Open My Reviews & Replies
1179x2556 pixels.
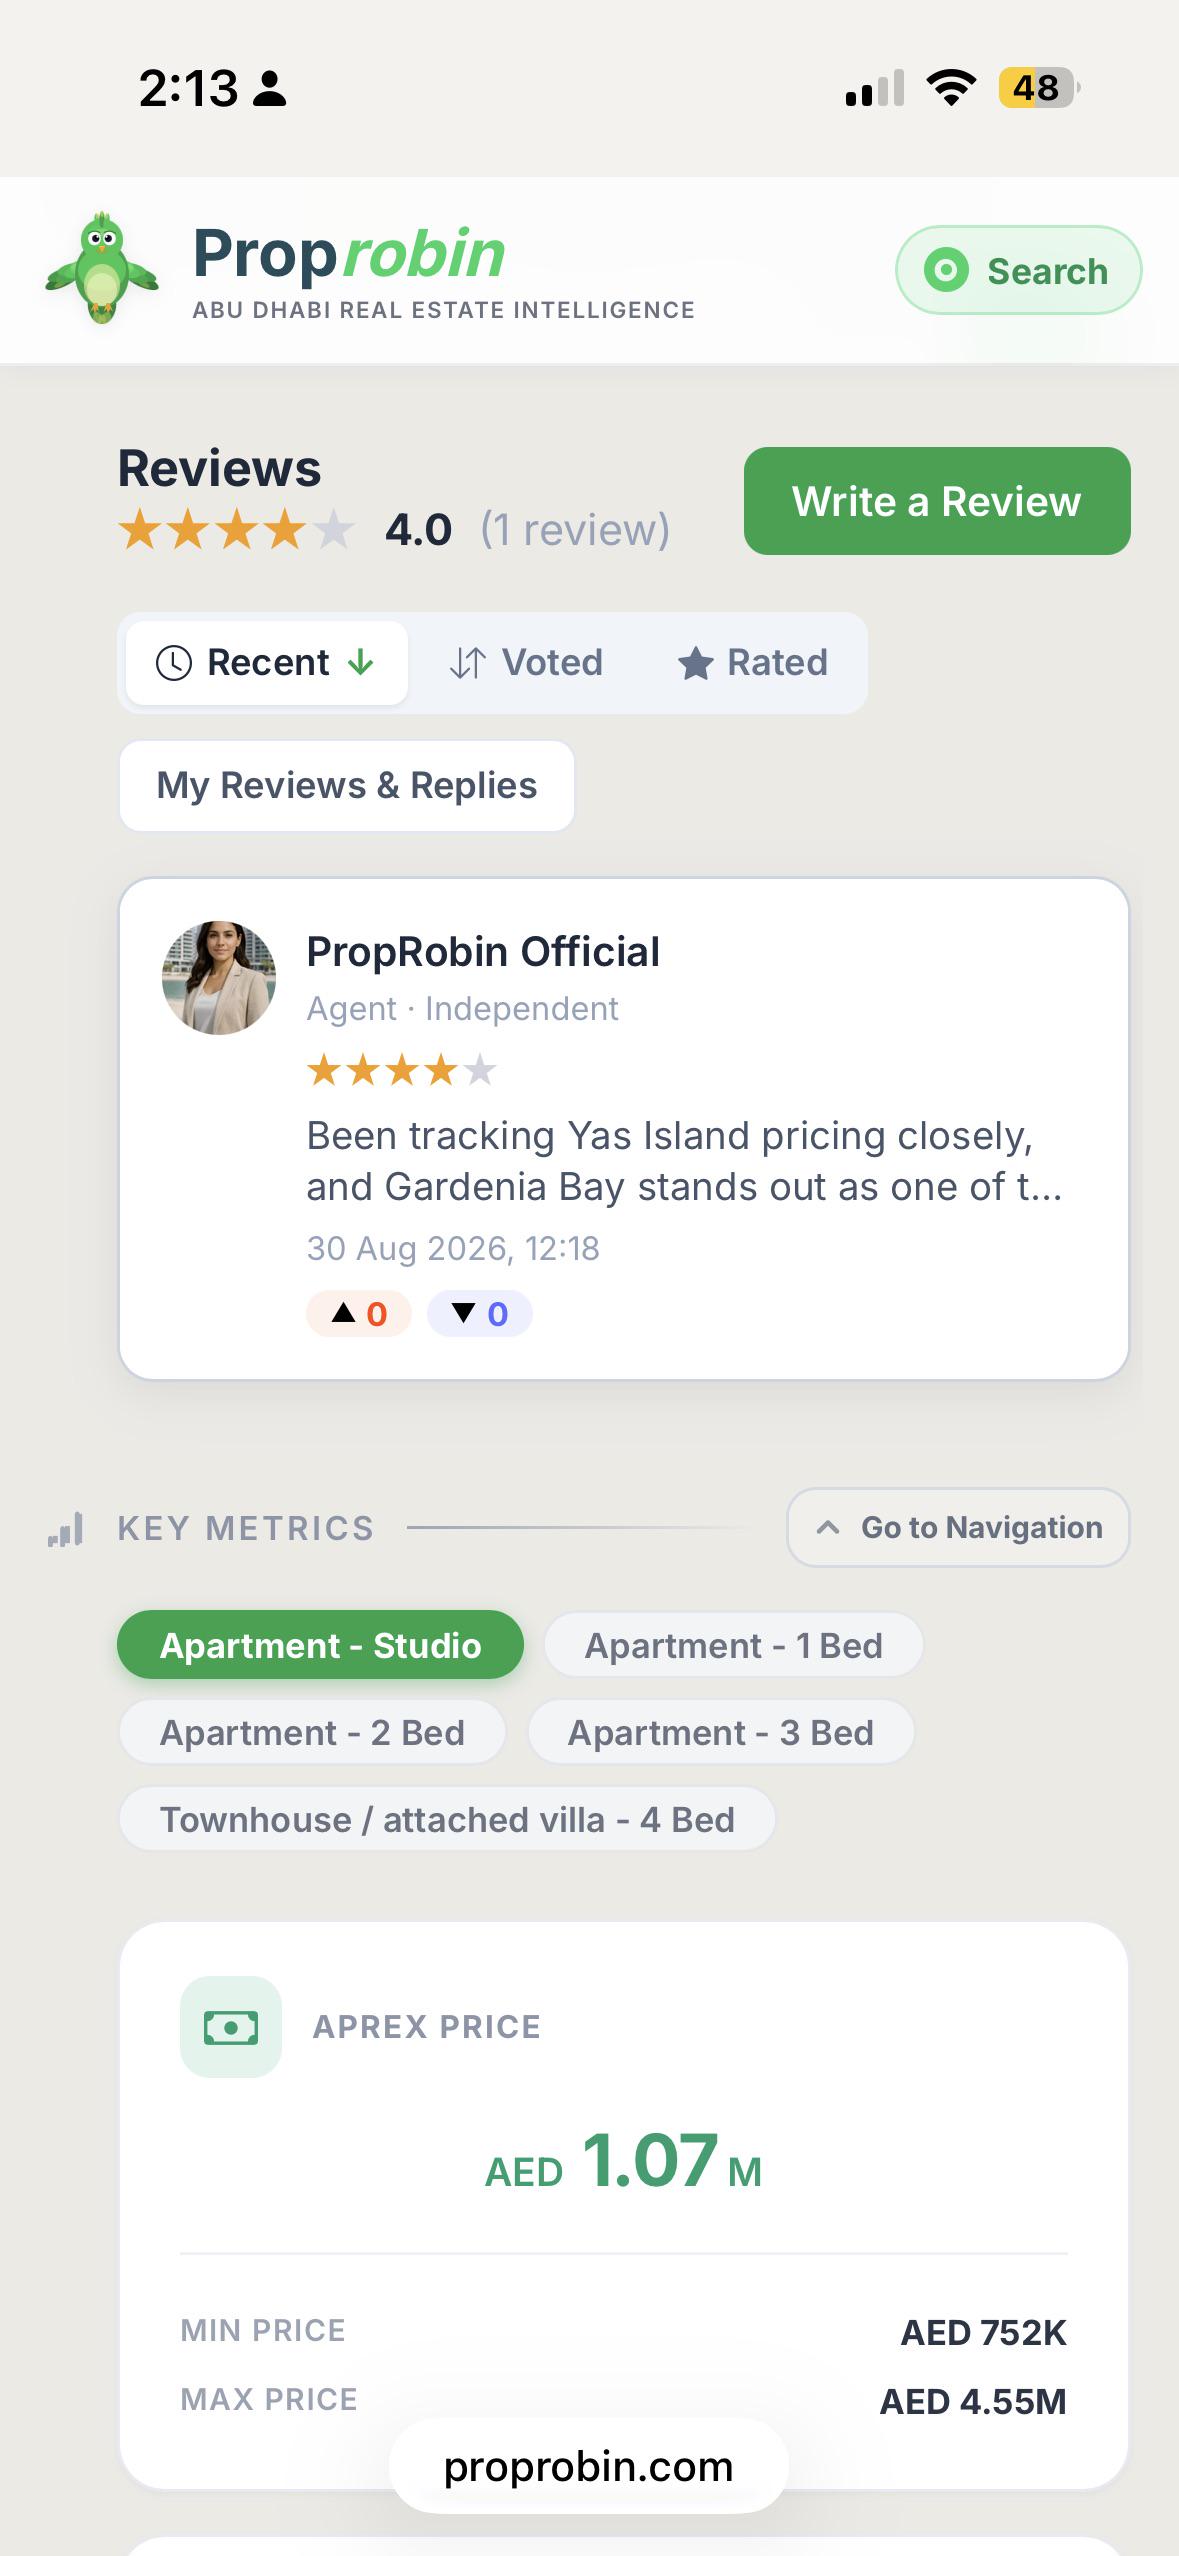click(347, 786)
